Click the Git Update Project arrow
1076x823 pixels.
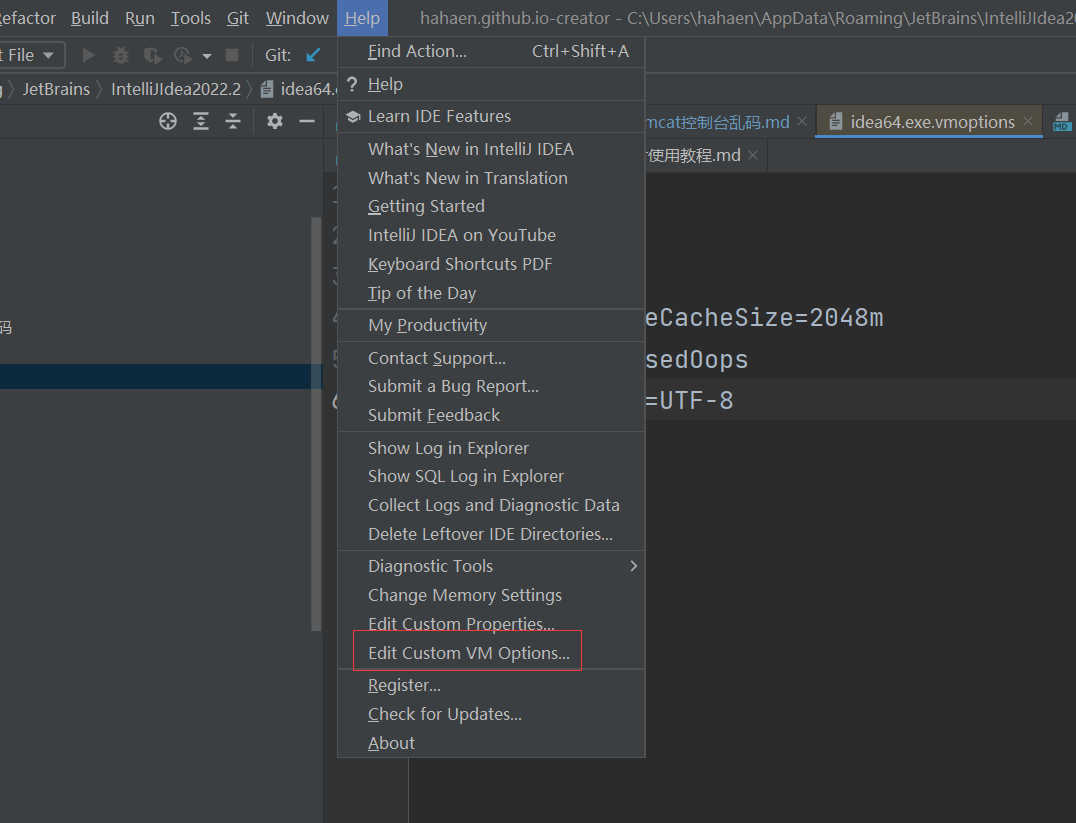tap(313, 55)
